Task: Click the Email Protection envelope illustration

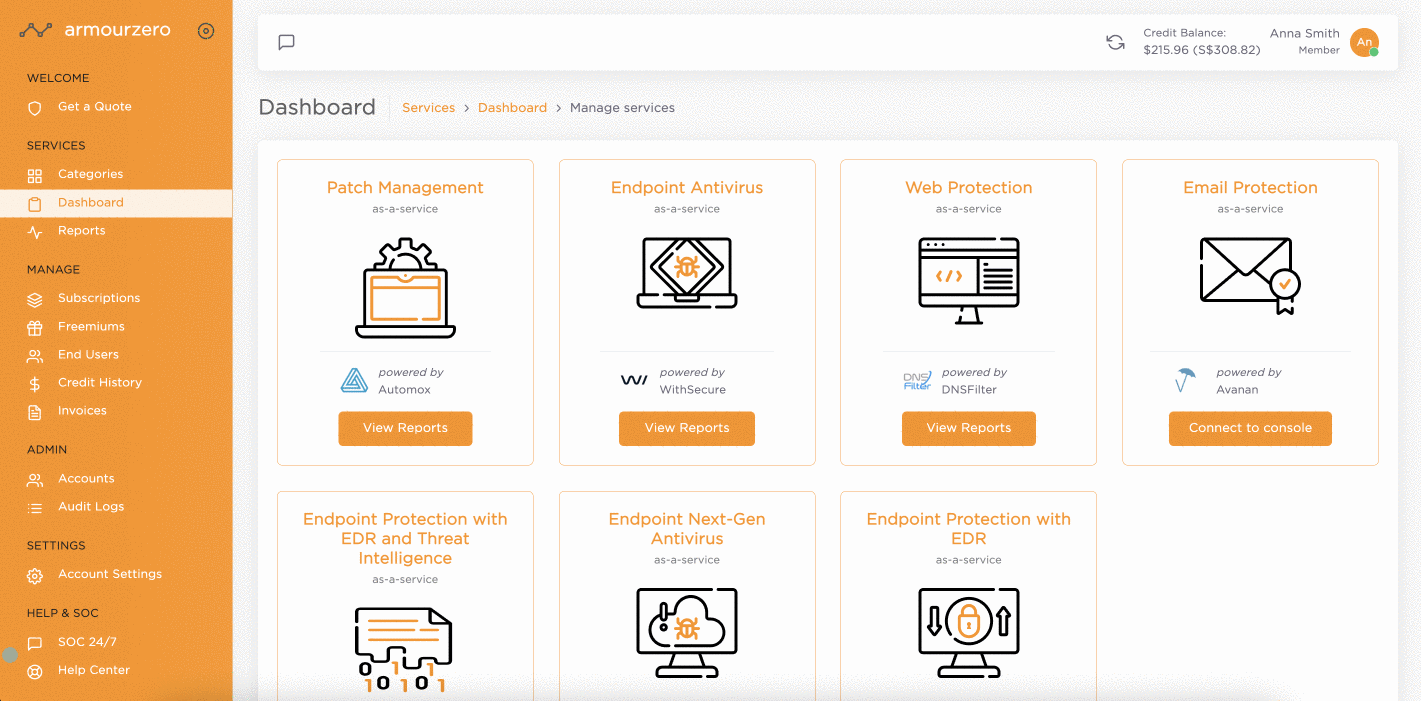Action: pos(1250,276)
